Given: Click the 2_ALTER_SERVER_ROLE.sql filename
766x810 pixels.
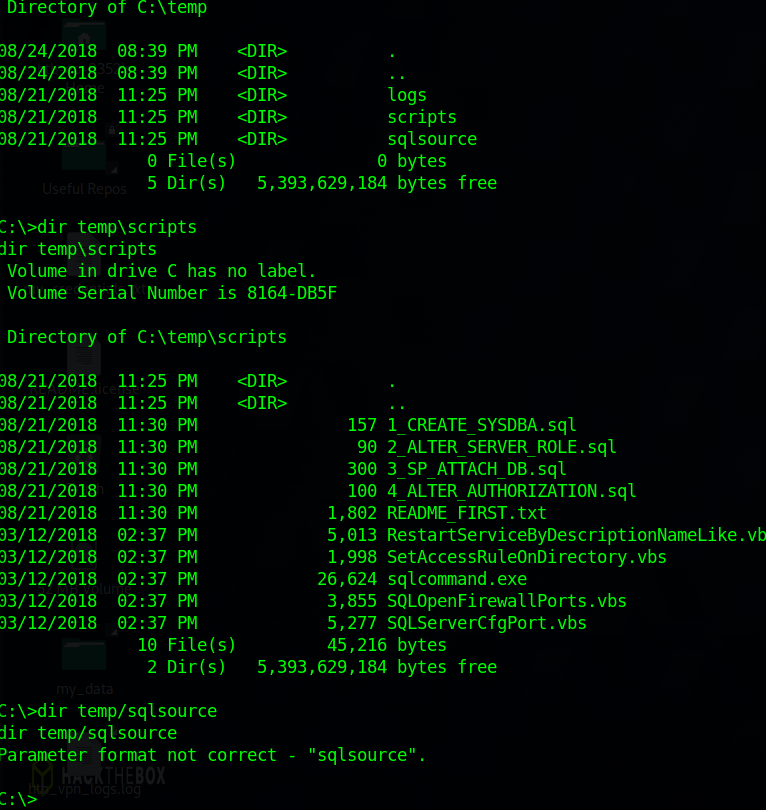Looking at the screenshot, I should point(502,447).
